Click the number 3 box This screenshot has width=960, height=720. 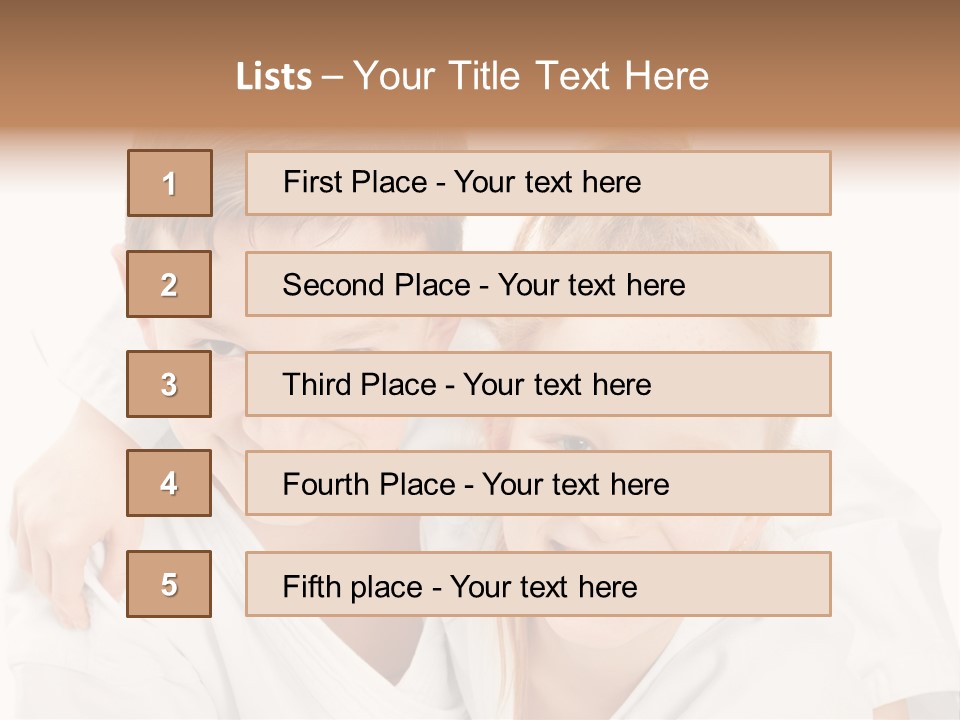169,384
